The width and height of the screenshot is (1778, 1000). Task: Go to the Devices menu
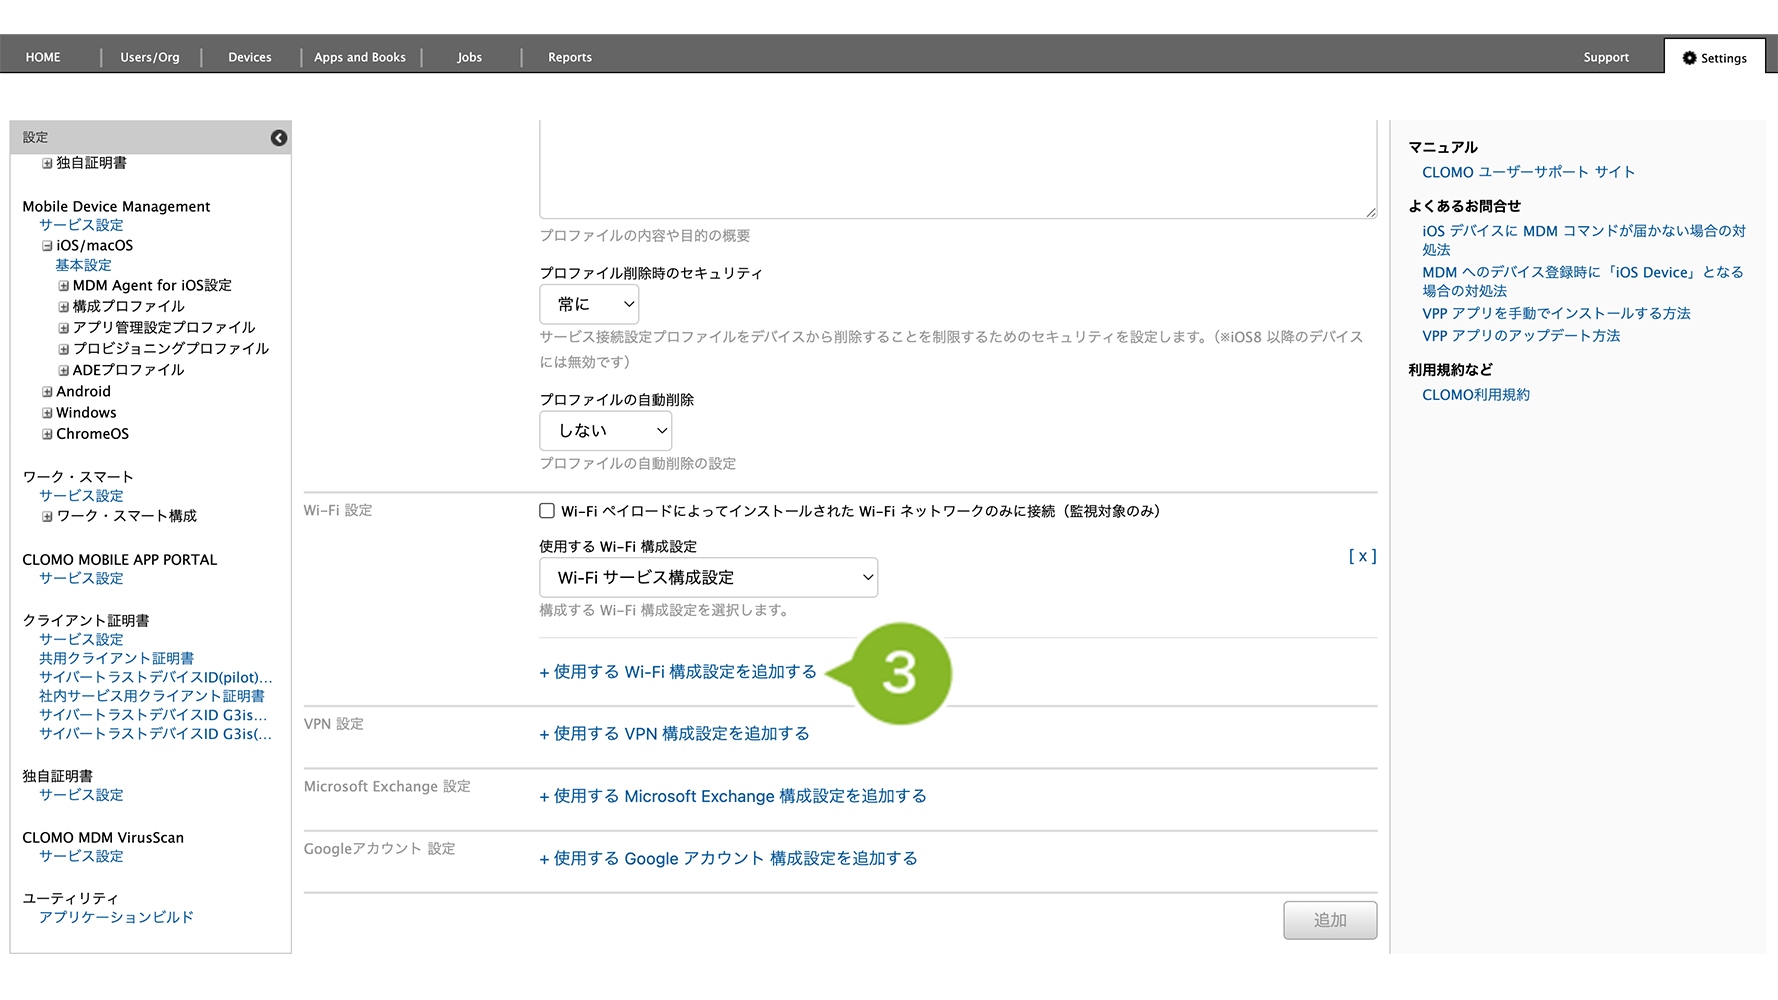coord(249,58)
